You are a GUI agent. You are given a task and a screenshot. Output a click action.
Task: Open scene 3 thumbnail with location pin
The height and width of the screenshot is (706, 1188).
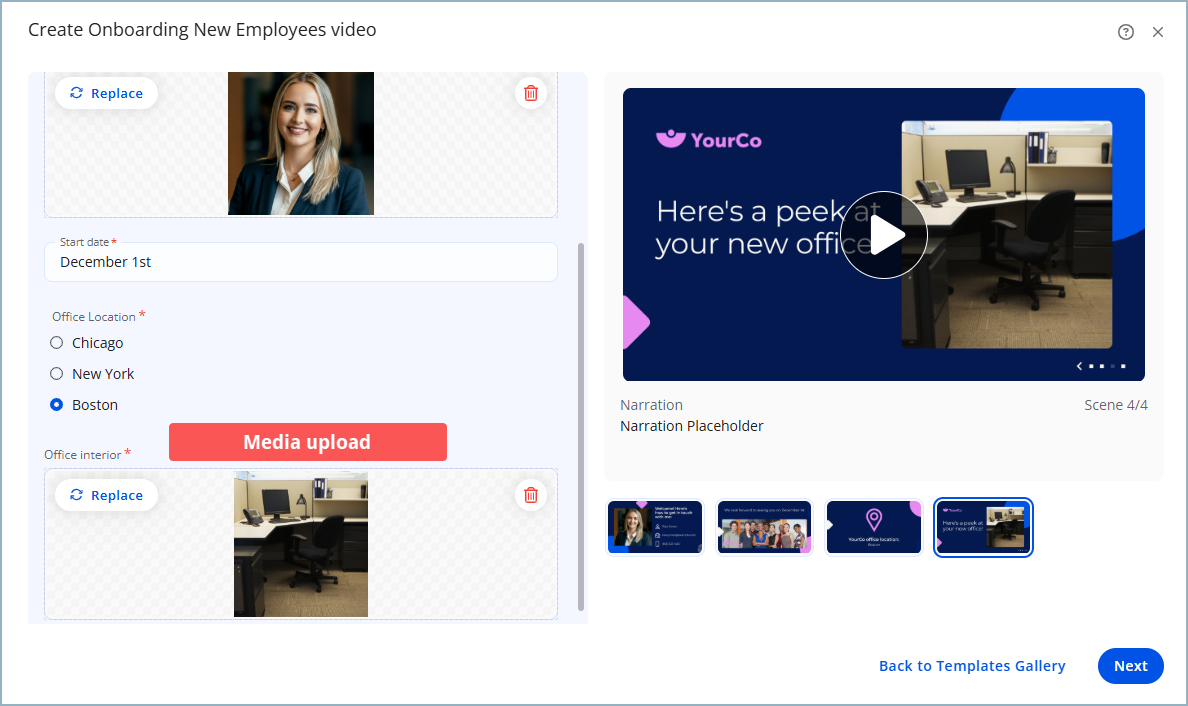874,527
